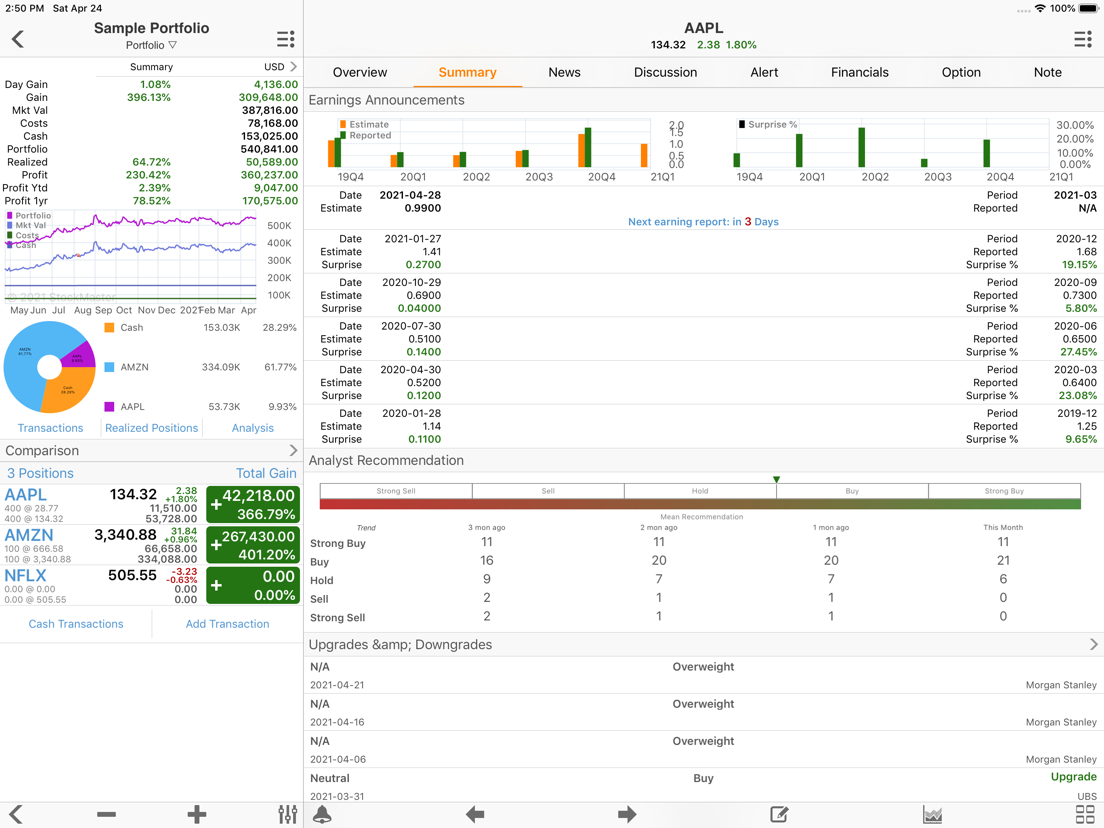Switch to the Alert tab

tap(764, 73)
